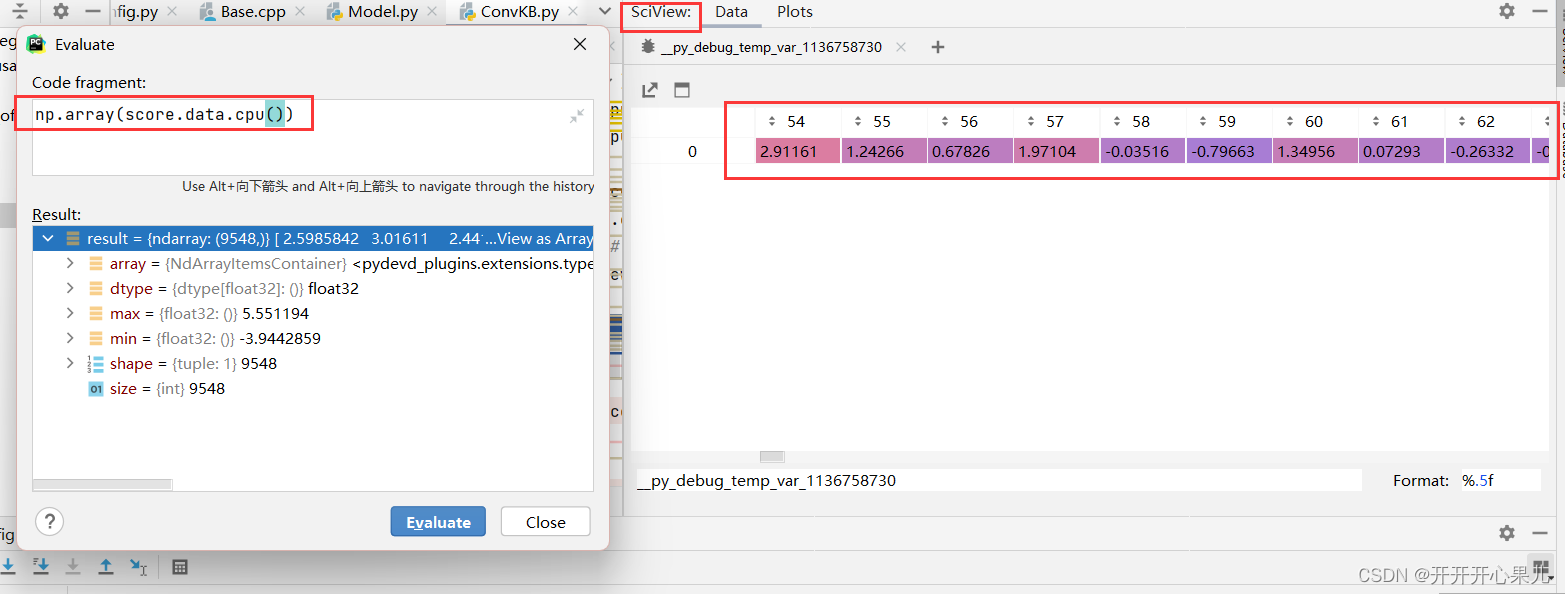1565x594 pixels.
Task: Select the Run to Cursor icon
Action: [137, 566]
